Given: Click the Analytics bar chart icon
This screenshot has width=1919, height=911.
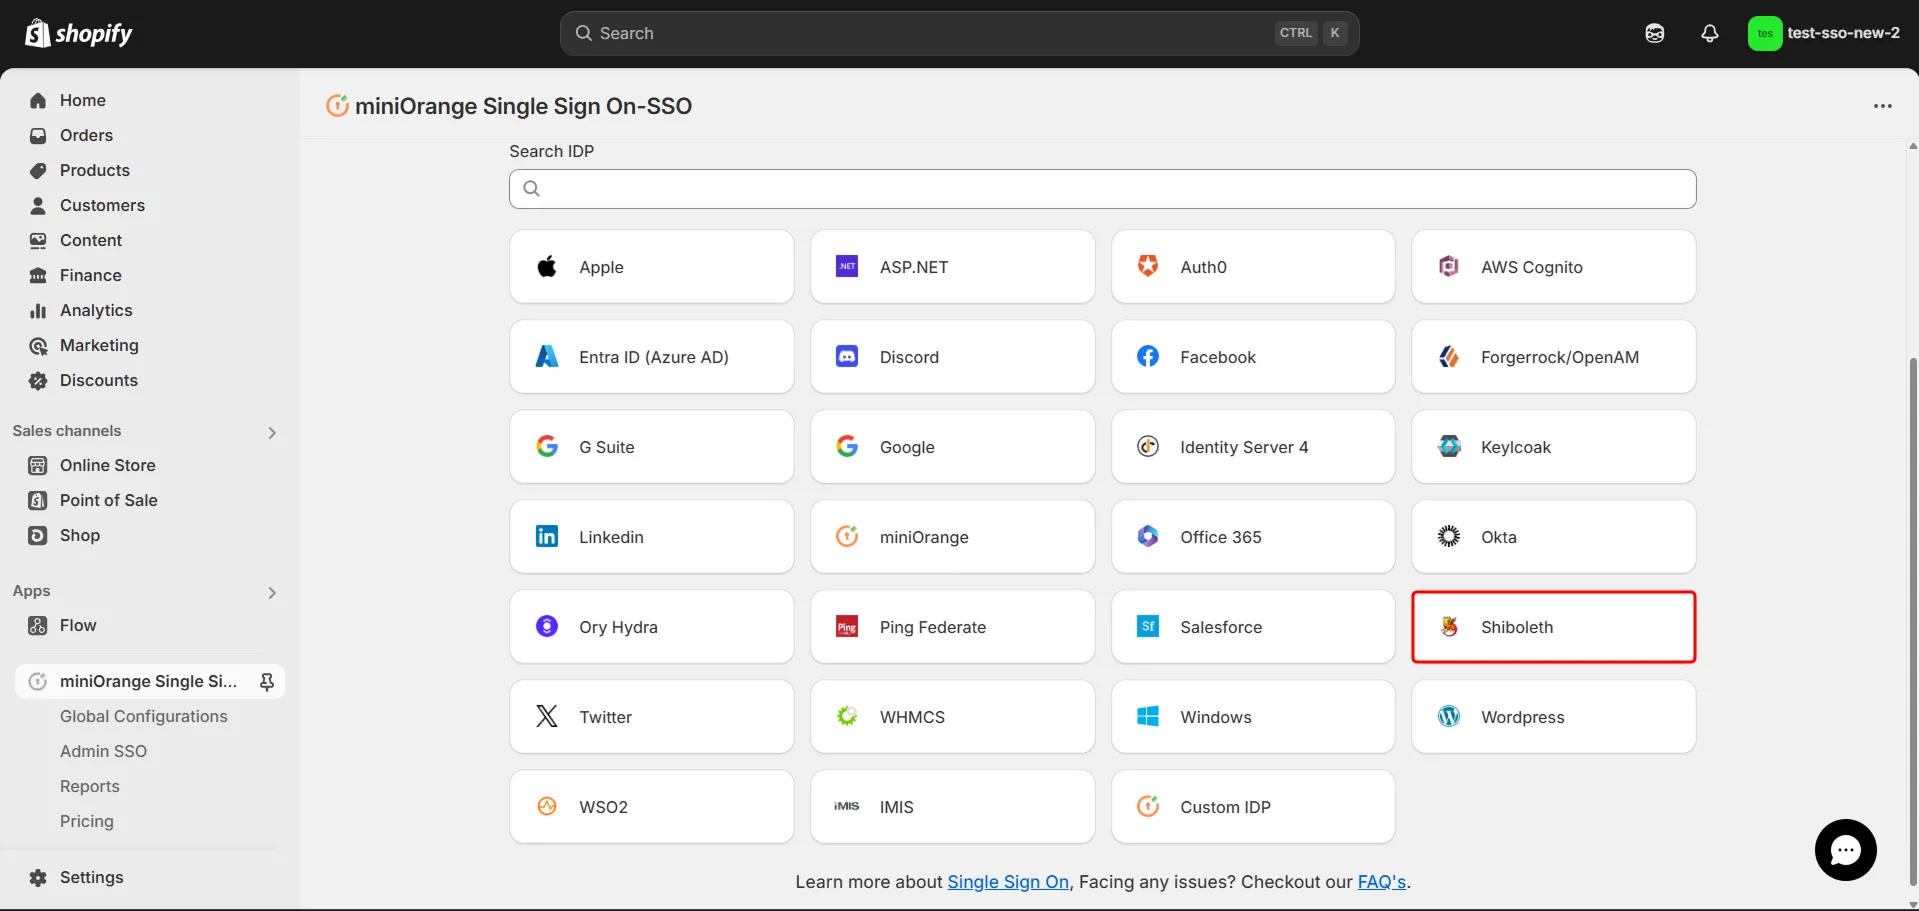Looking at the screenshot, I should click(38, 311).
